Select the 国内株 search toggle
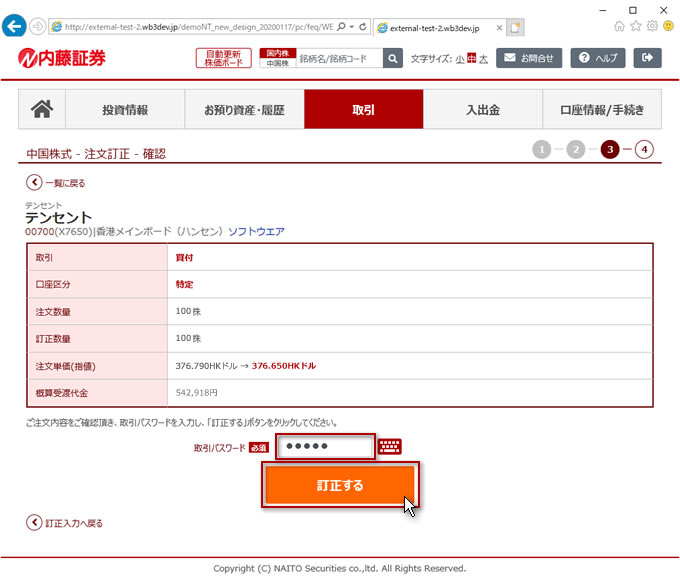 point(278,53)
